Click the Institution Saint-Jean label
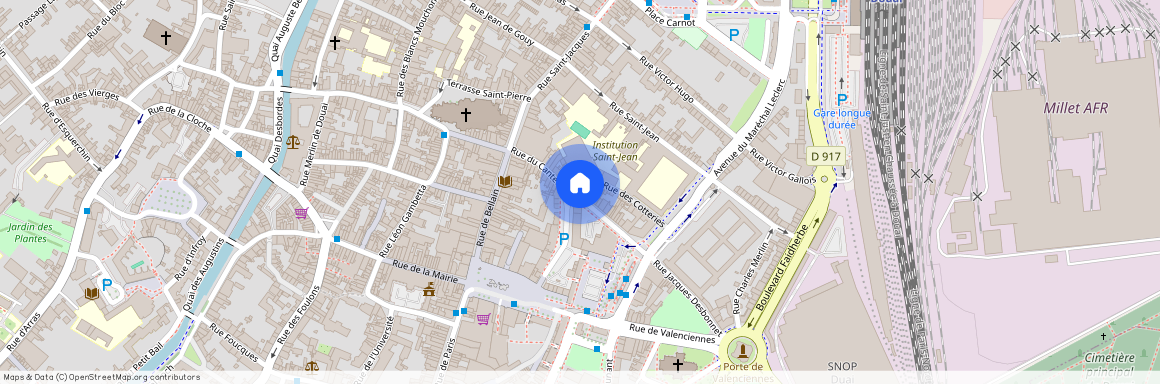The height and width of the screenshot is (384, 1160). pos(616,150)
